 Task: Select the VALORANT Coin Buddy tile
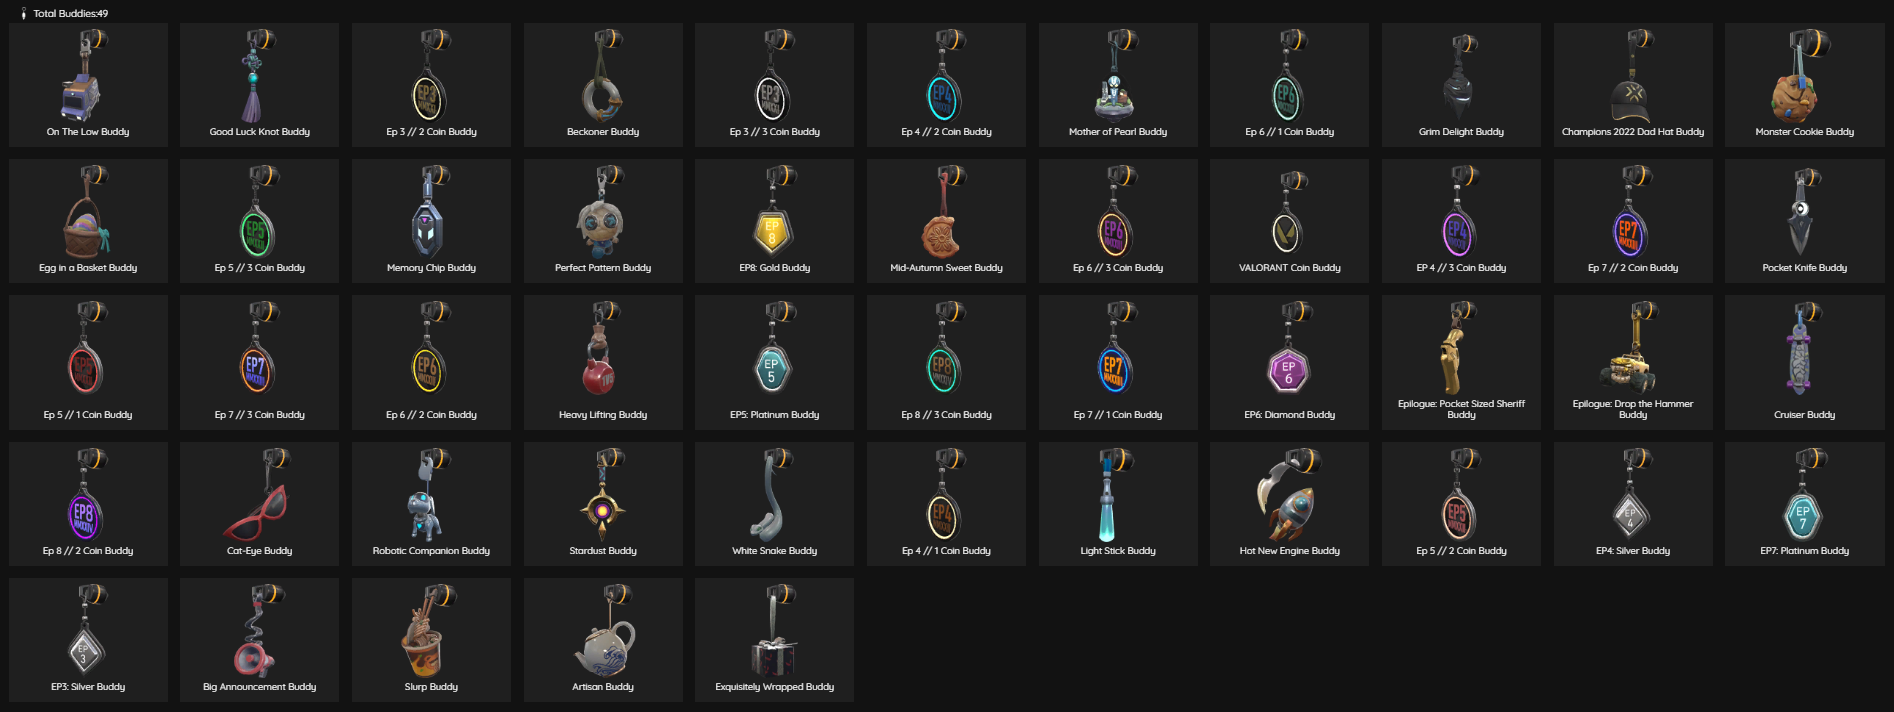pyautogui.click(x=1289, y=221)
